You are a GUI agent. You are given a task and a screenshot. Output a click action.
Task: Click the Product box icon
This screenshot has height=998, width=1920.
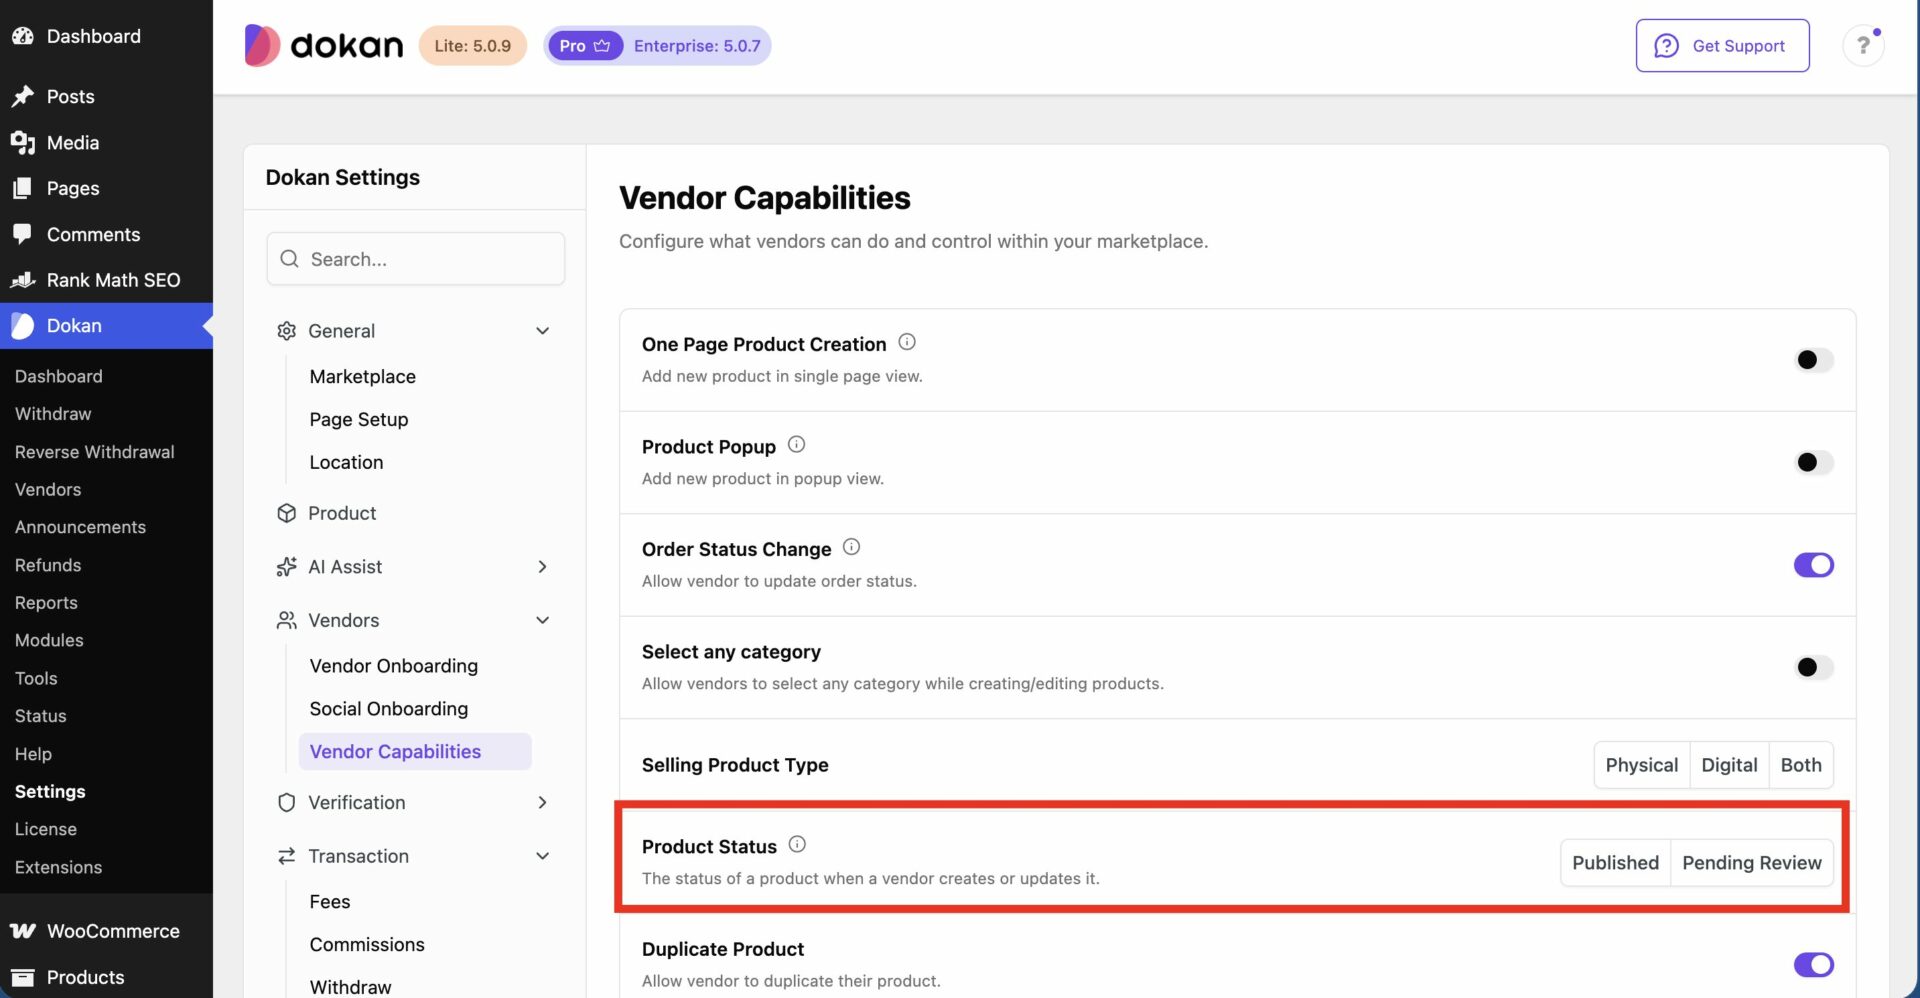[x=287, y=513]
